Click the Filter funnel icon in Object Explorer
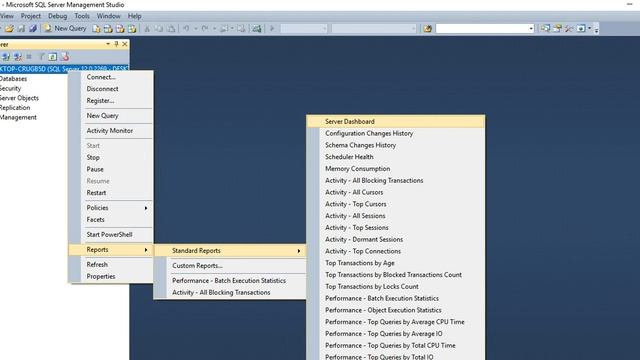Image resolution: width=640 pixels, height=360 pixels. [41, 57]
